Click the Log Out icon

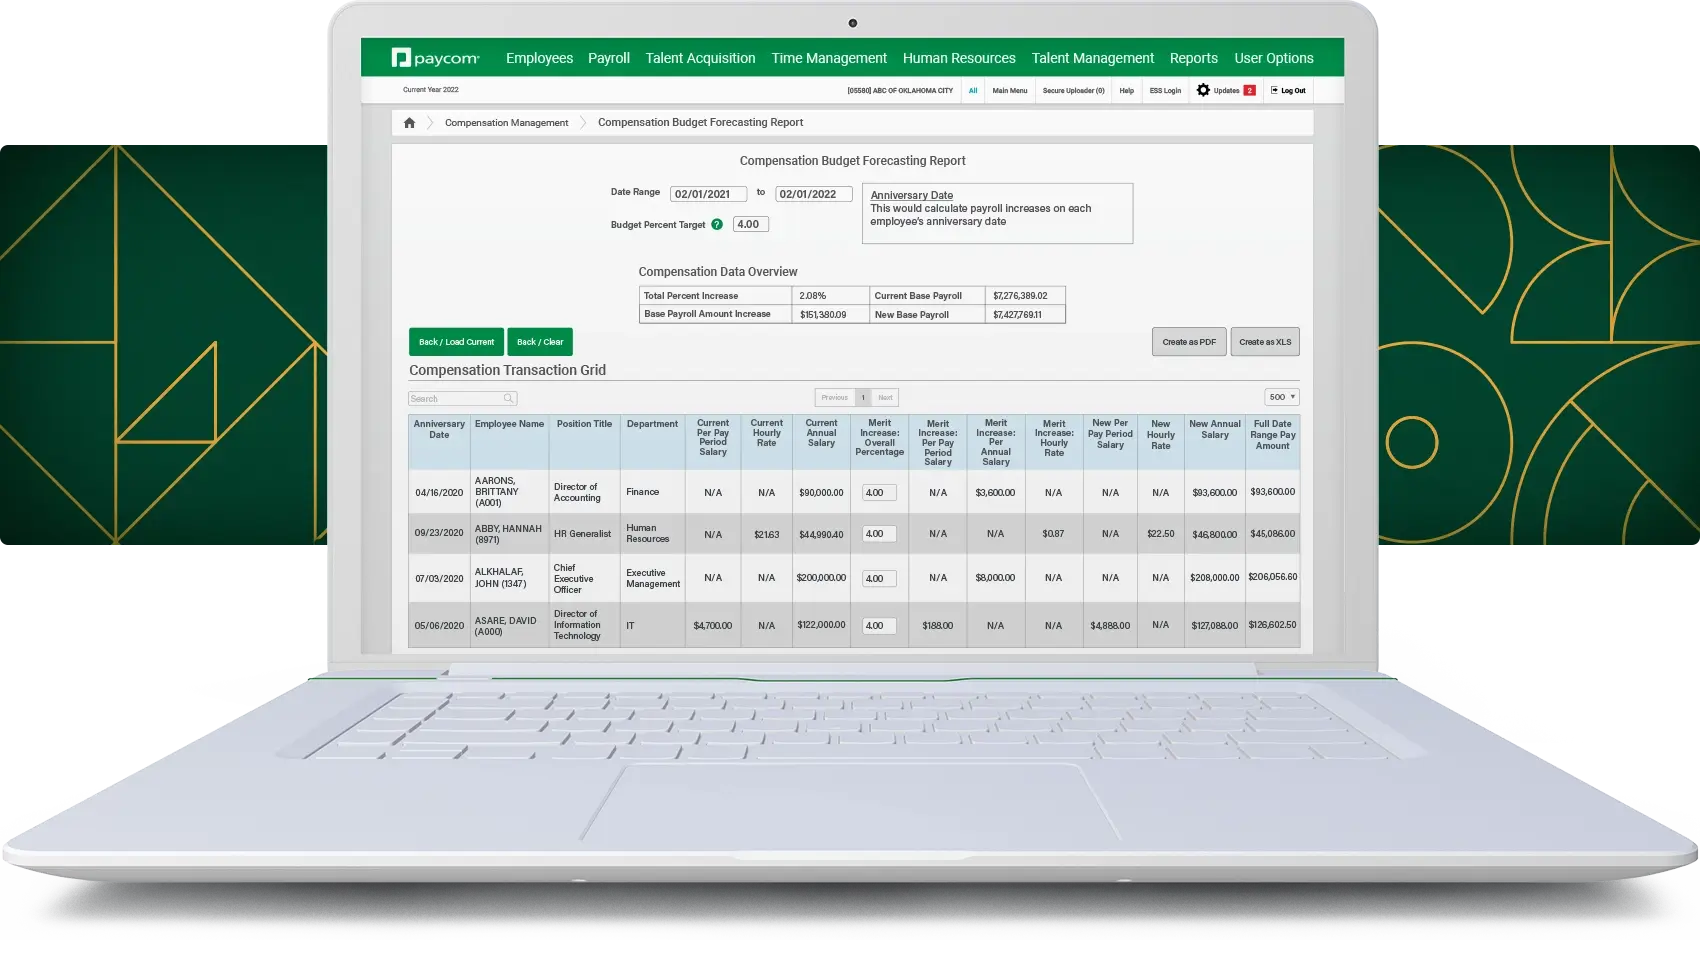1275,90
